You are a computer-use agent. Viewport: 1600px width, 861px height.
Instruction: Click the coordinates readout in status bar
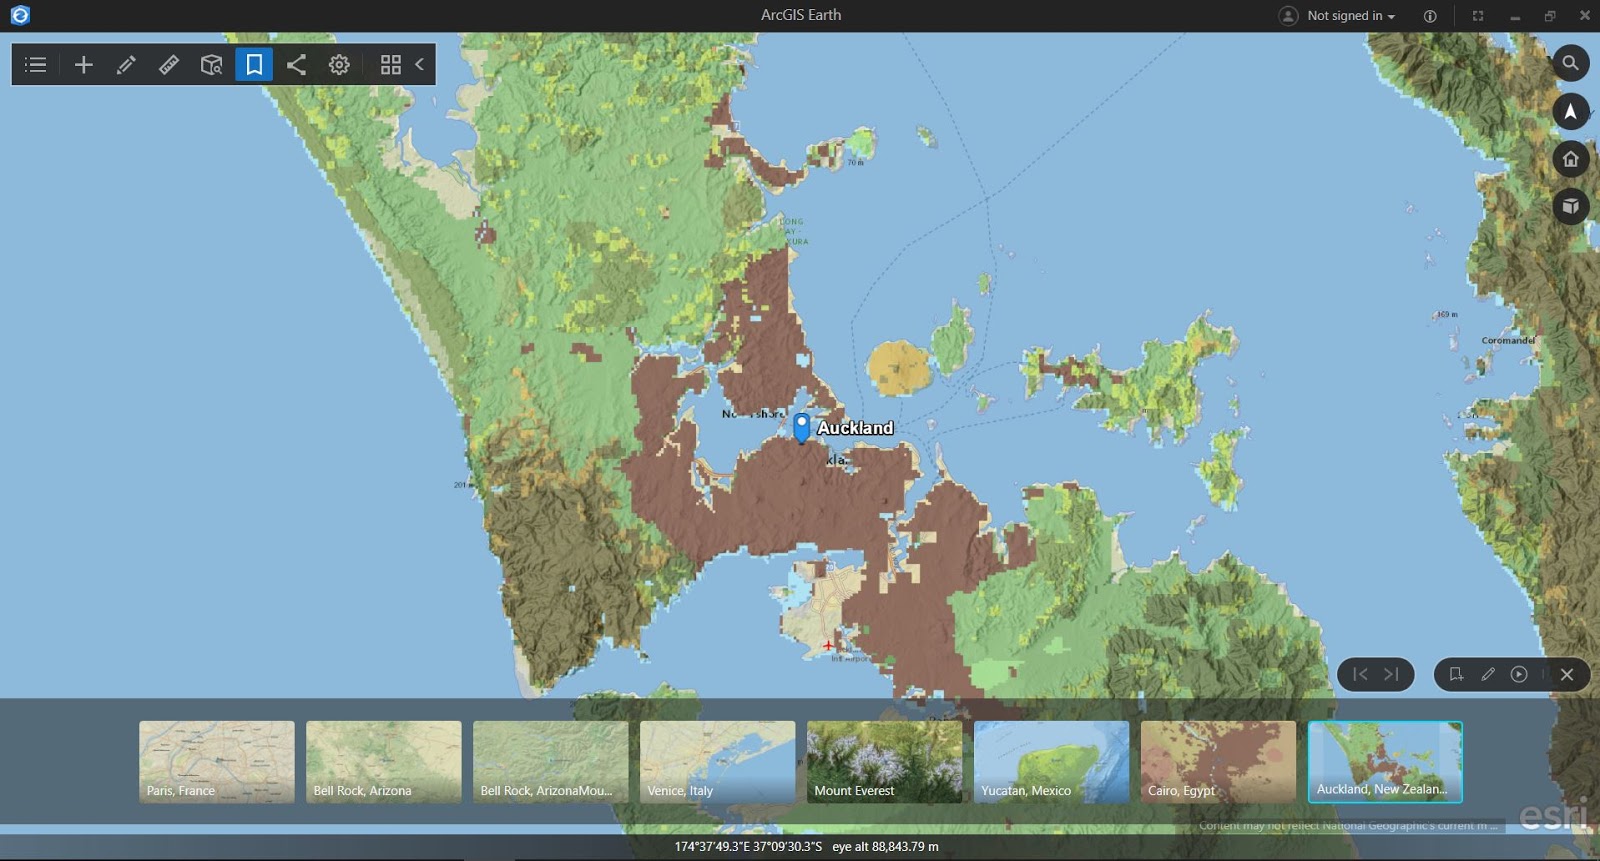coord(748,847)
